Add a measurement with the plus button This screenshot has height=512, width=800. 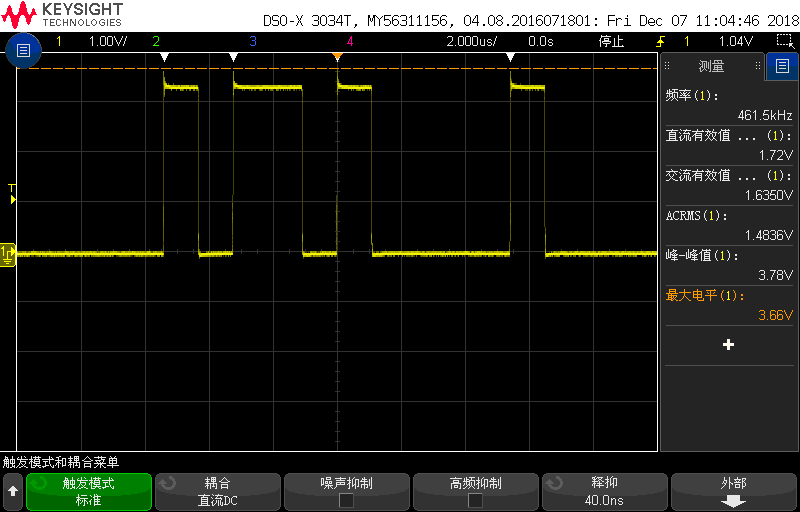(x=728, y=345)
